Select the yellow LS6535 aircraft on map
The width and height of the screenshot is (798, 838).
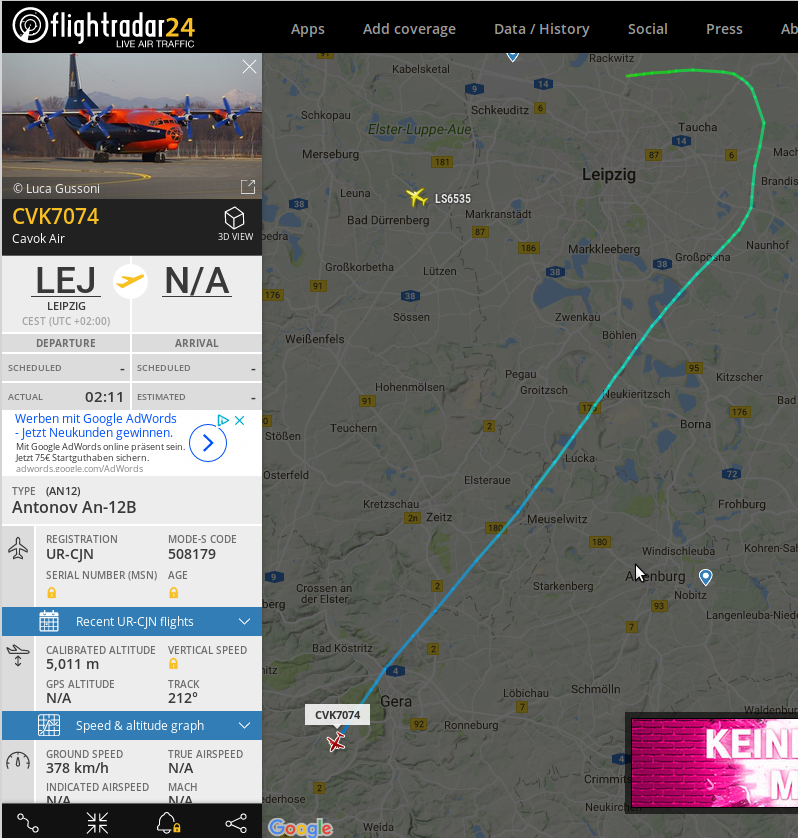(x=416, y=197)
